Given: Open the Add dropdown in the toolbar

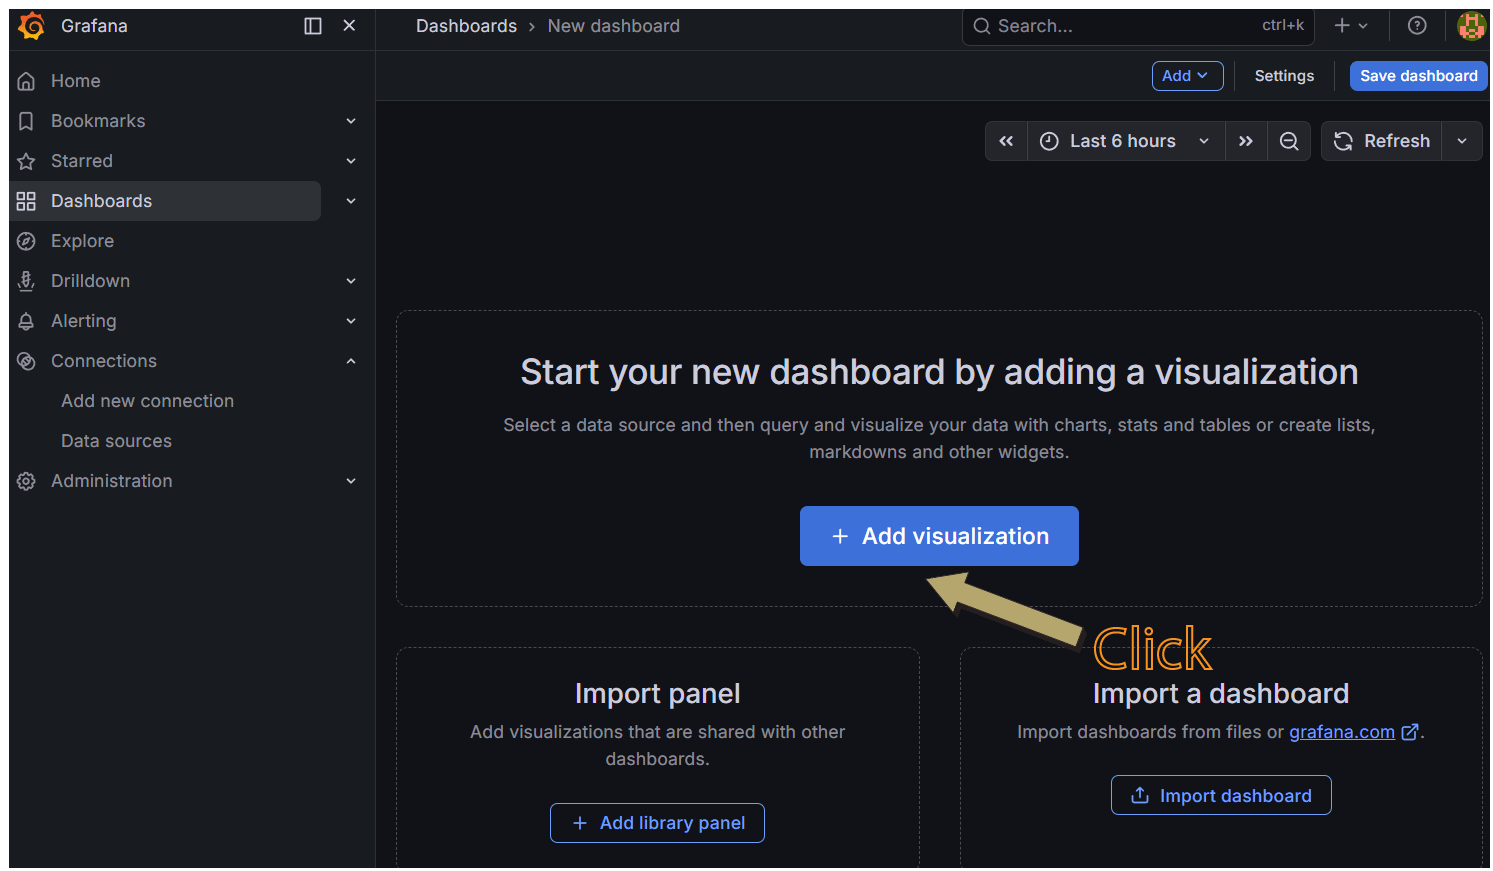Looking at the screenshot, I should [1187, 76].
